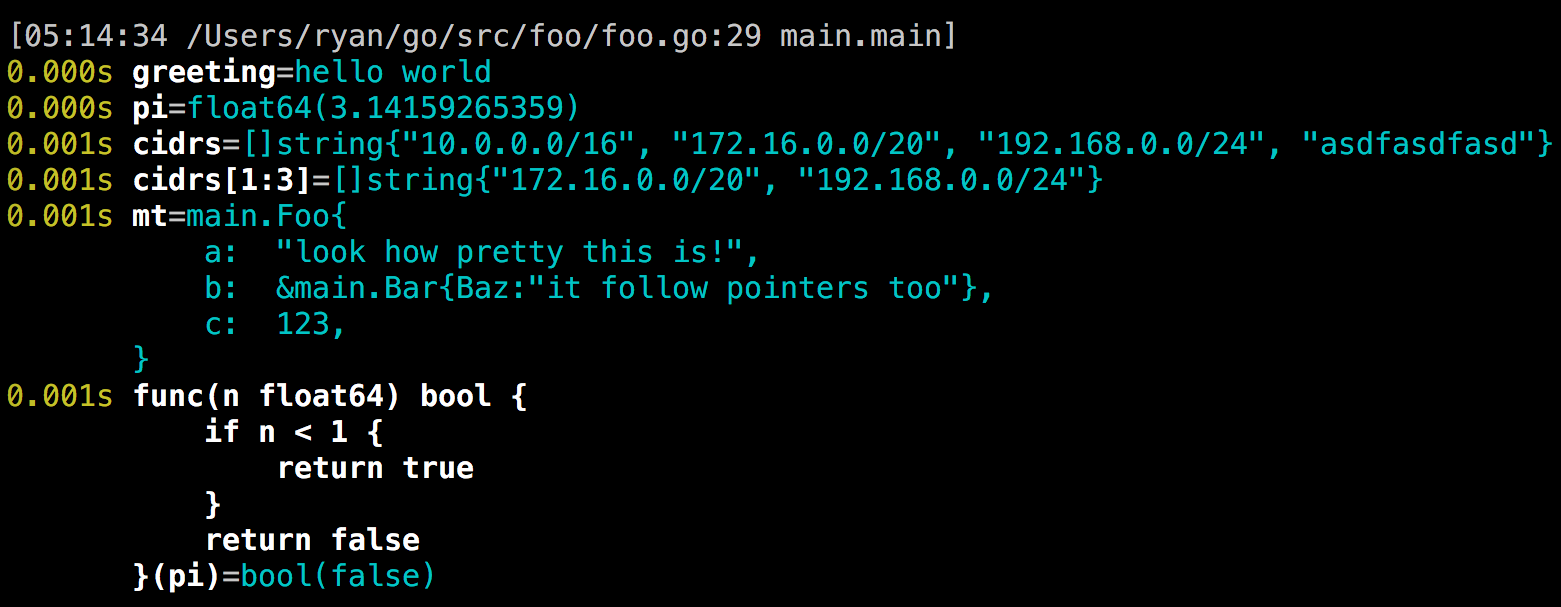The image size is (1561, 607).
Task: Click the cidrs variable name
Action: (177, 144)
